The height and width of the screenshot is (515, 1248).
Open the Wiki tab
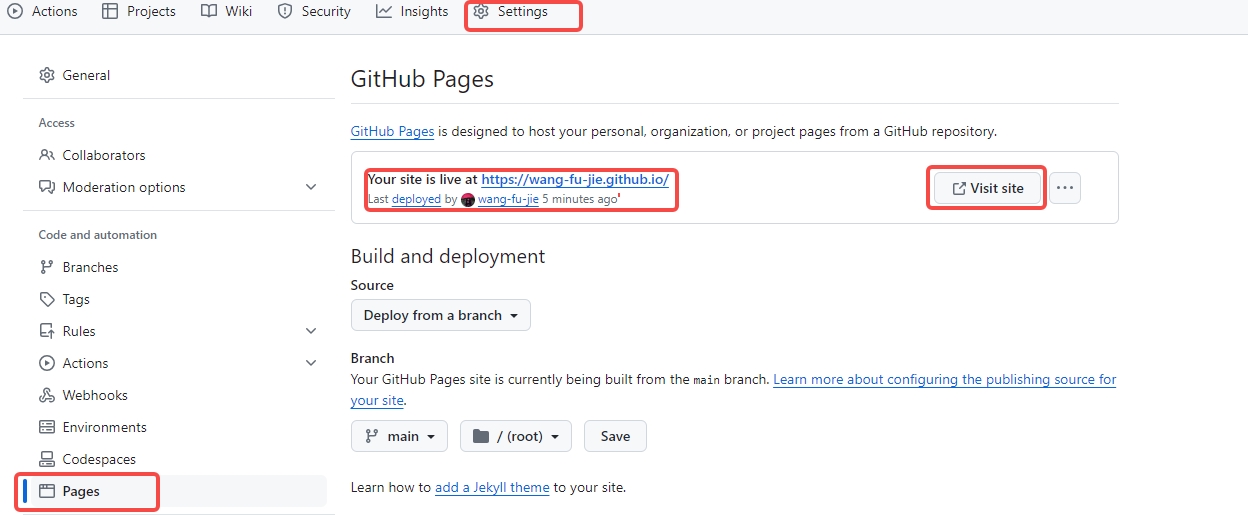click(226, 12)
